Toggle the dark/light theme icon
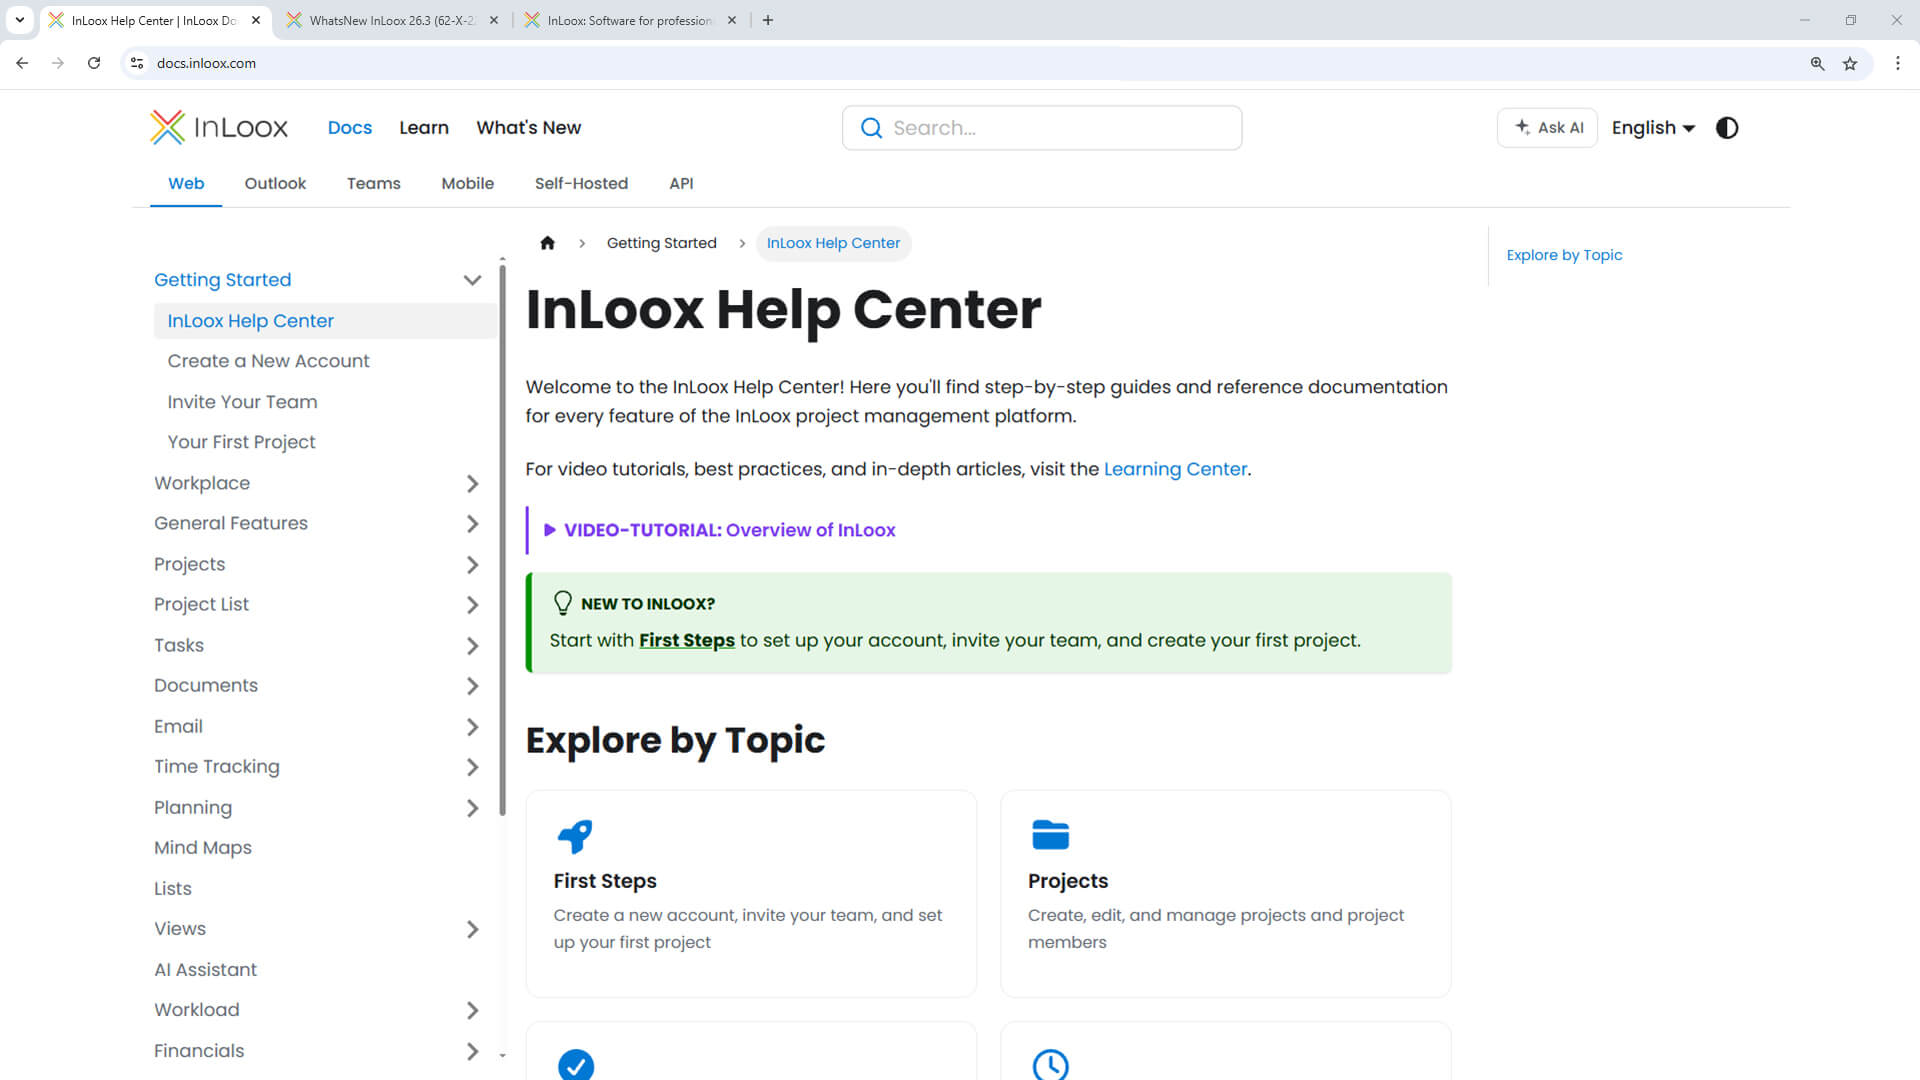The image size is (1920, 1080). click(1727, 128)
